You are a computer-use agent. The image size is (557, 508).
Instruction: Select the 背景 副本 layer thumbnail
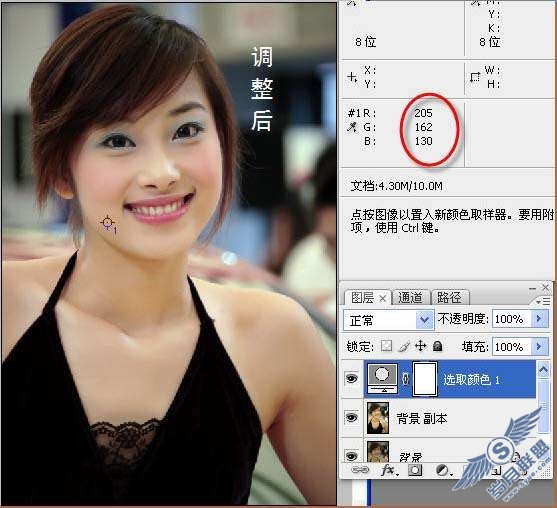click(378, 418)
